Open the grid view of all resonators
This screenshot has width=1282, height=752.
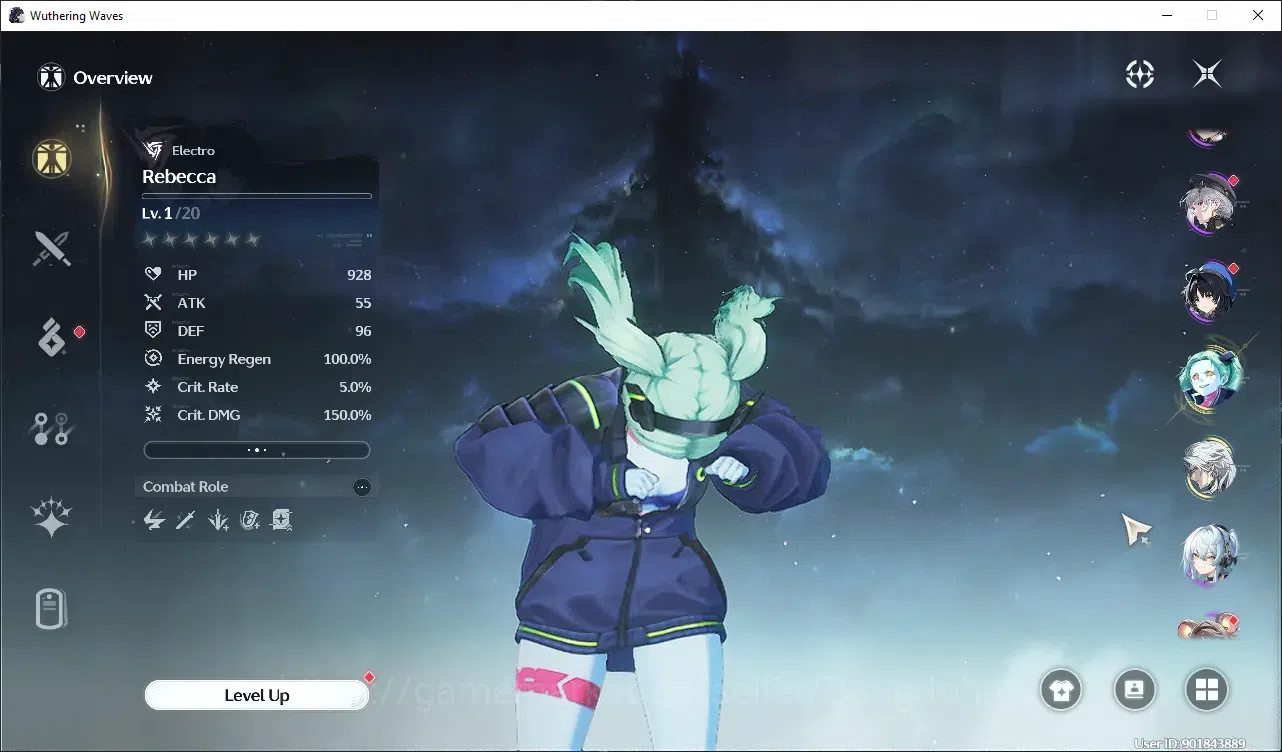[1207, 689]
